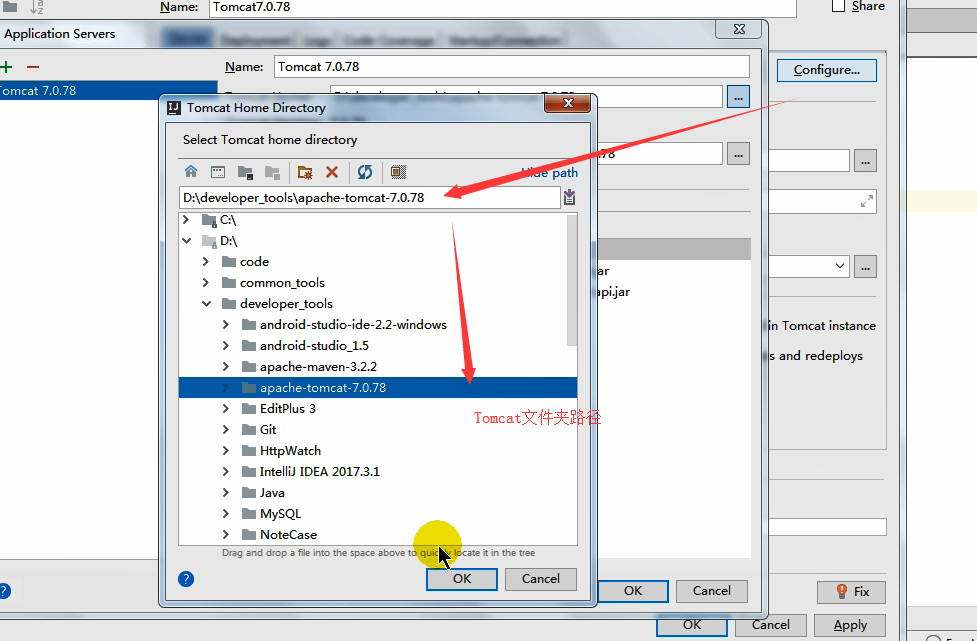The height and width of the screenshot is (641, 977).
Task: Expand the C:\ drive node
Action: pyautogui.click(x=186, y=219)
